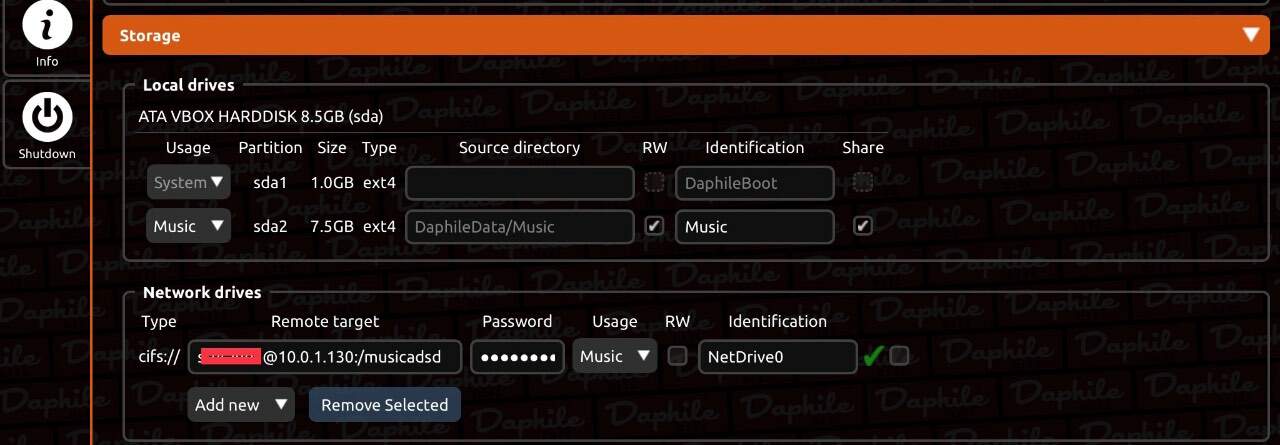Click the Network drives heading

tap(202, 292)
